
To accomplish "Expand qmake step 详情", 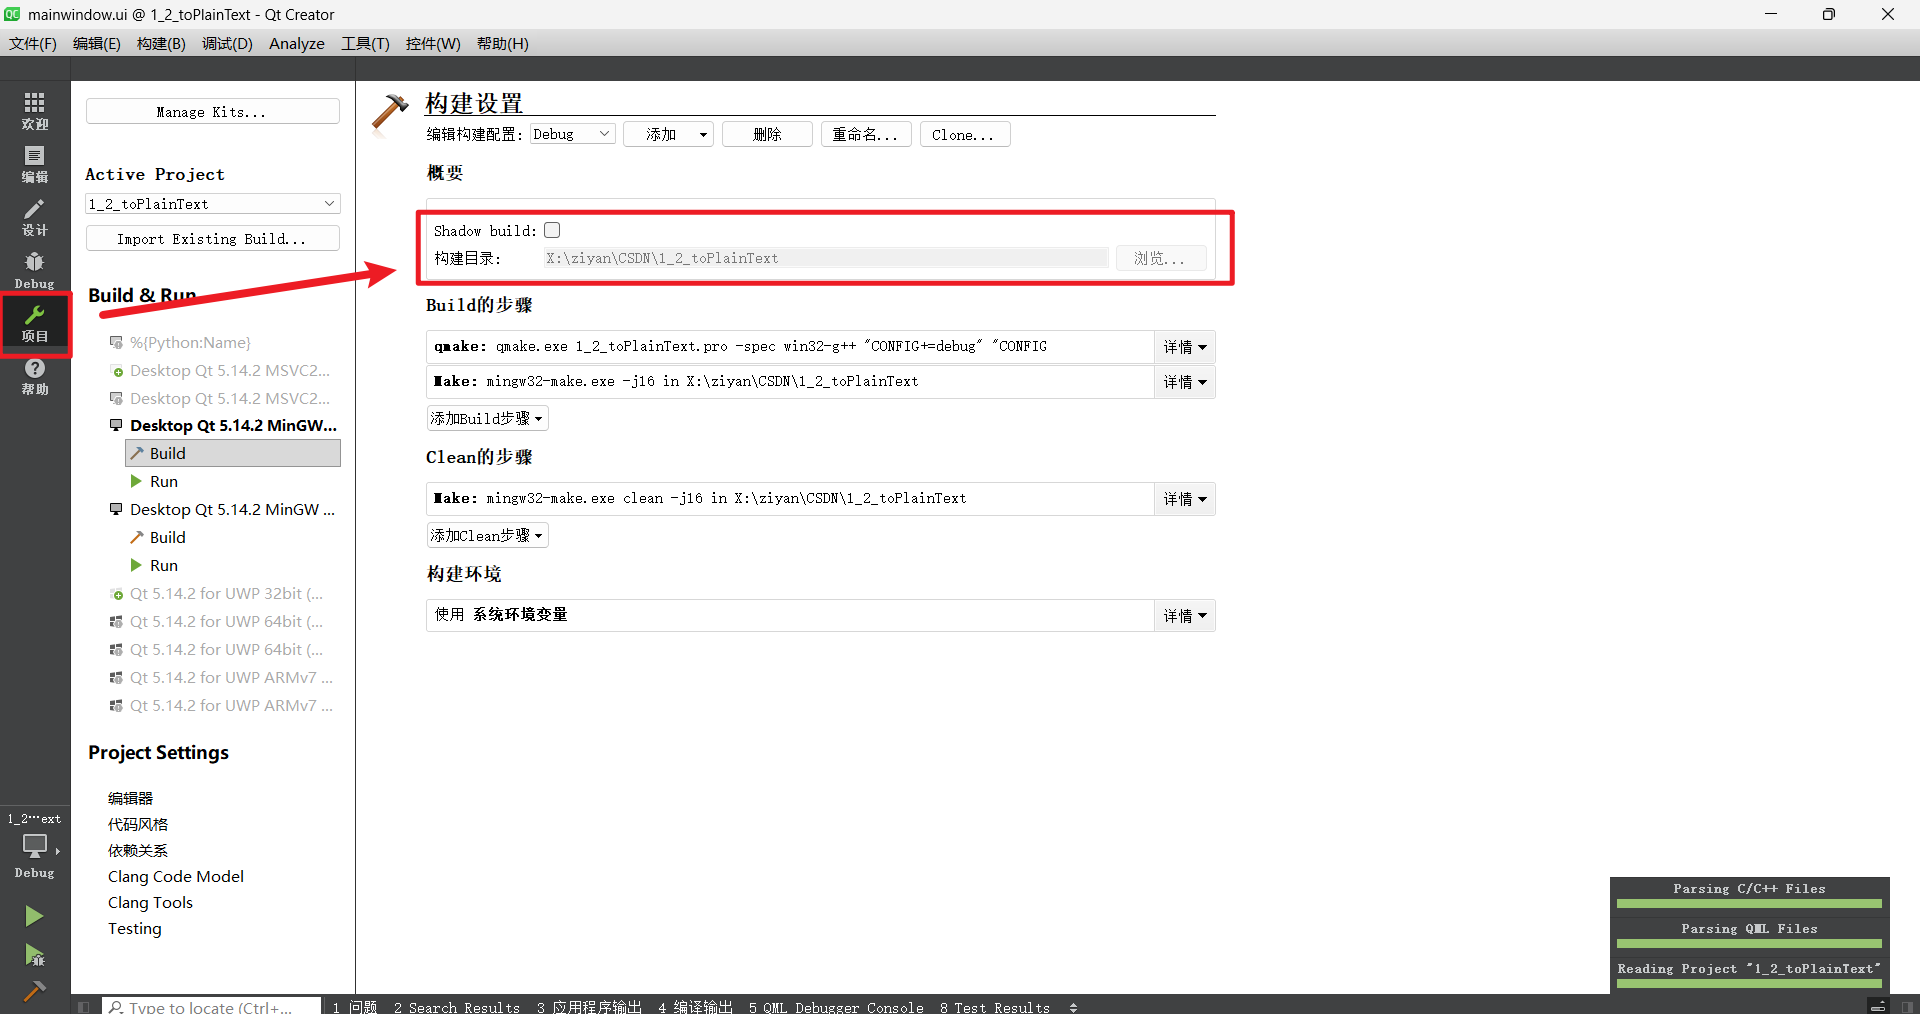I will (1185, 347).
